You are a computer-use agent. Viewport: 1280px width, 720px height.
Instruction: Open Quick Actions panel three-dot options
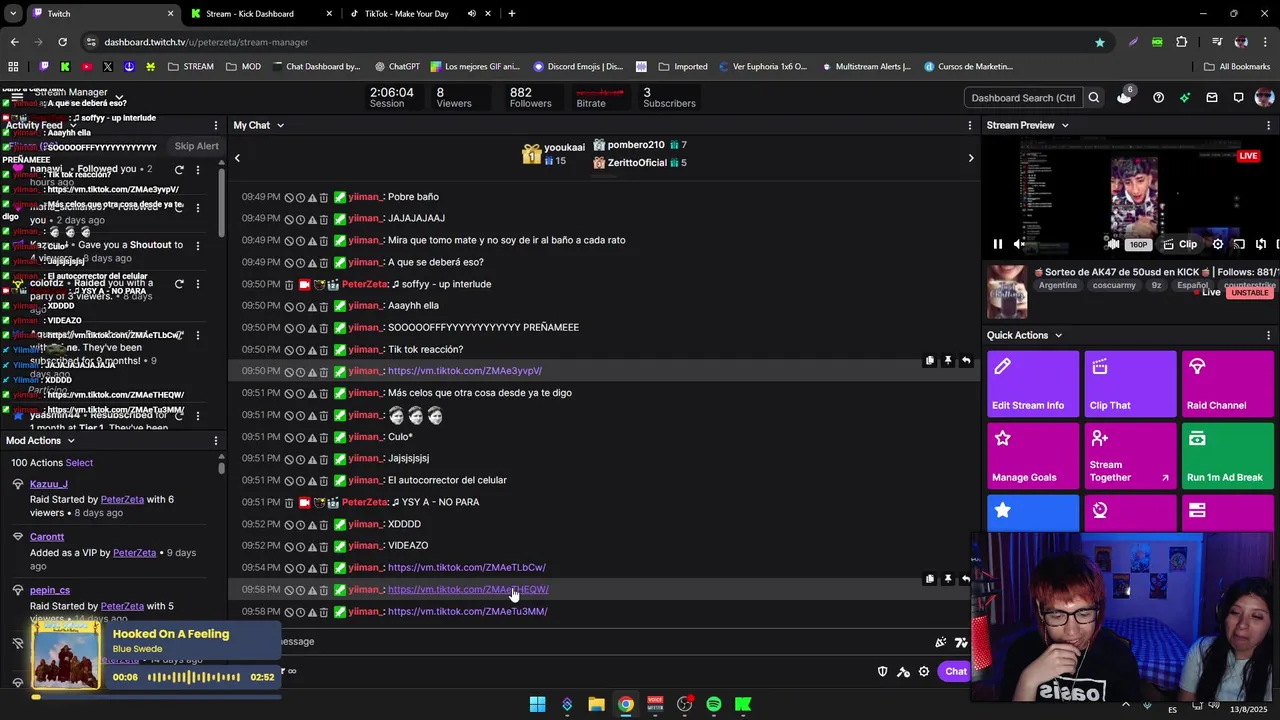[1268, 335]
